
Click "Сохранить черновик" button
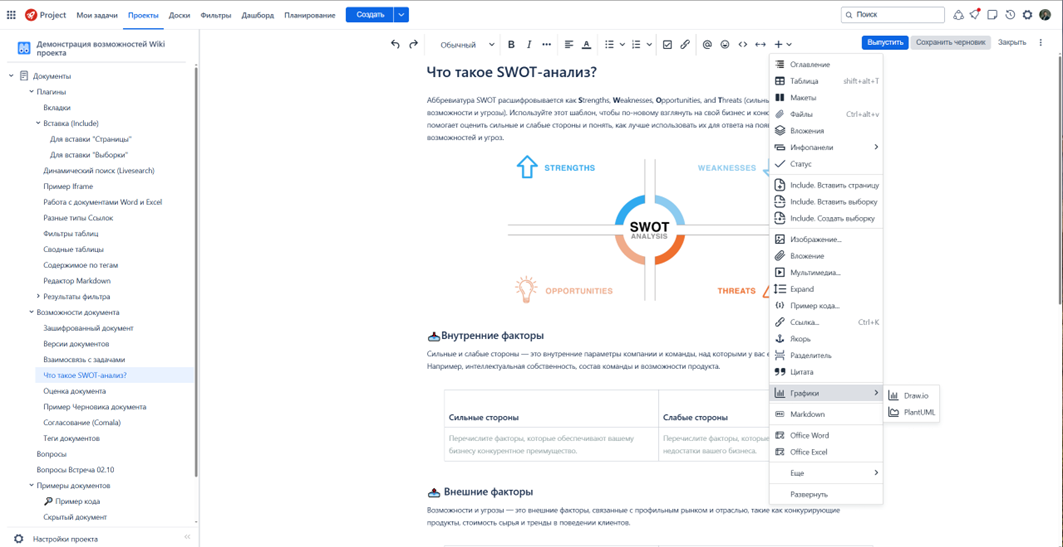point(950,43)
